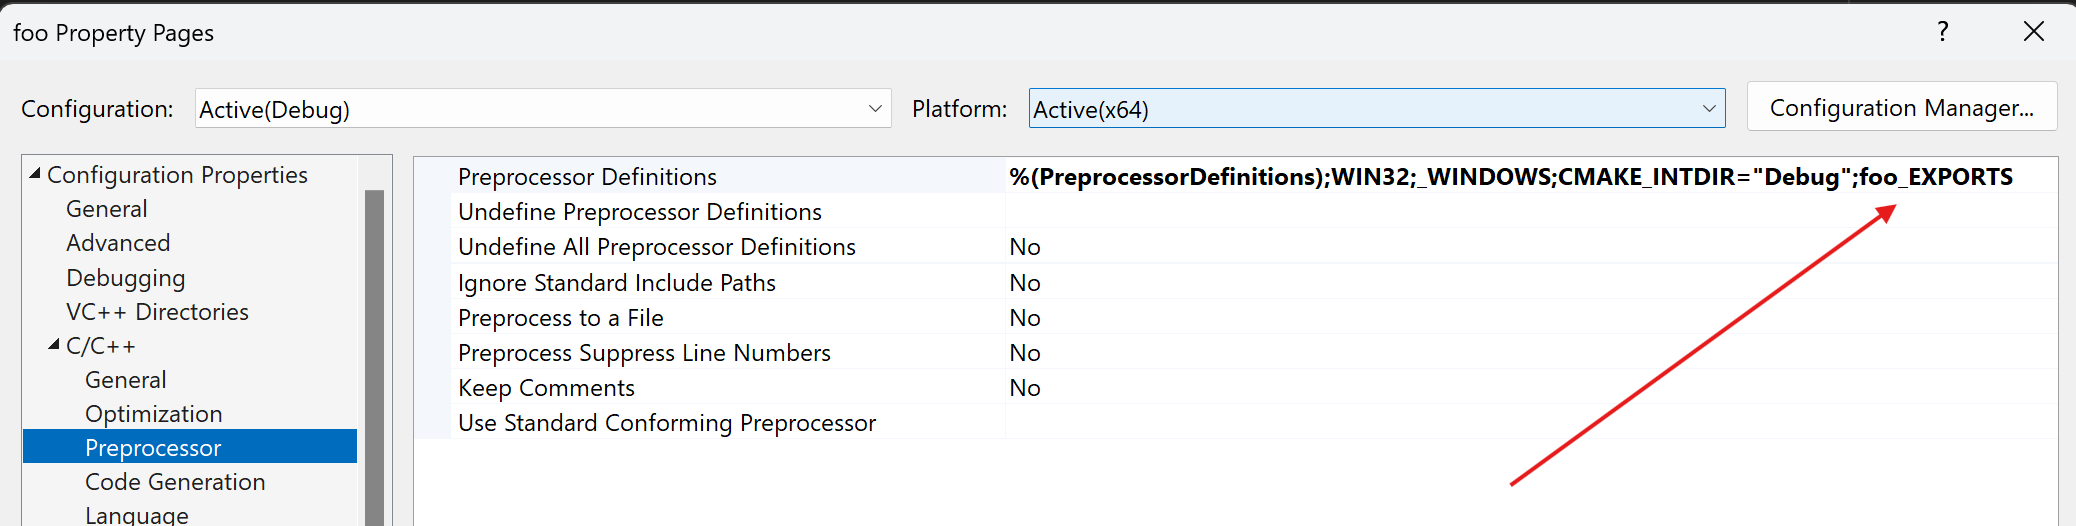Select VC++ Directories in the tree

[157, 312]
